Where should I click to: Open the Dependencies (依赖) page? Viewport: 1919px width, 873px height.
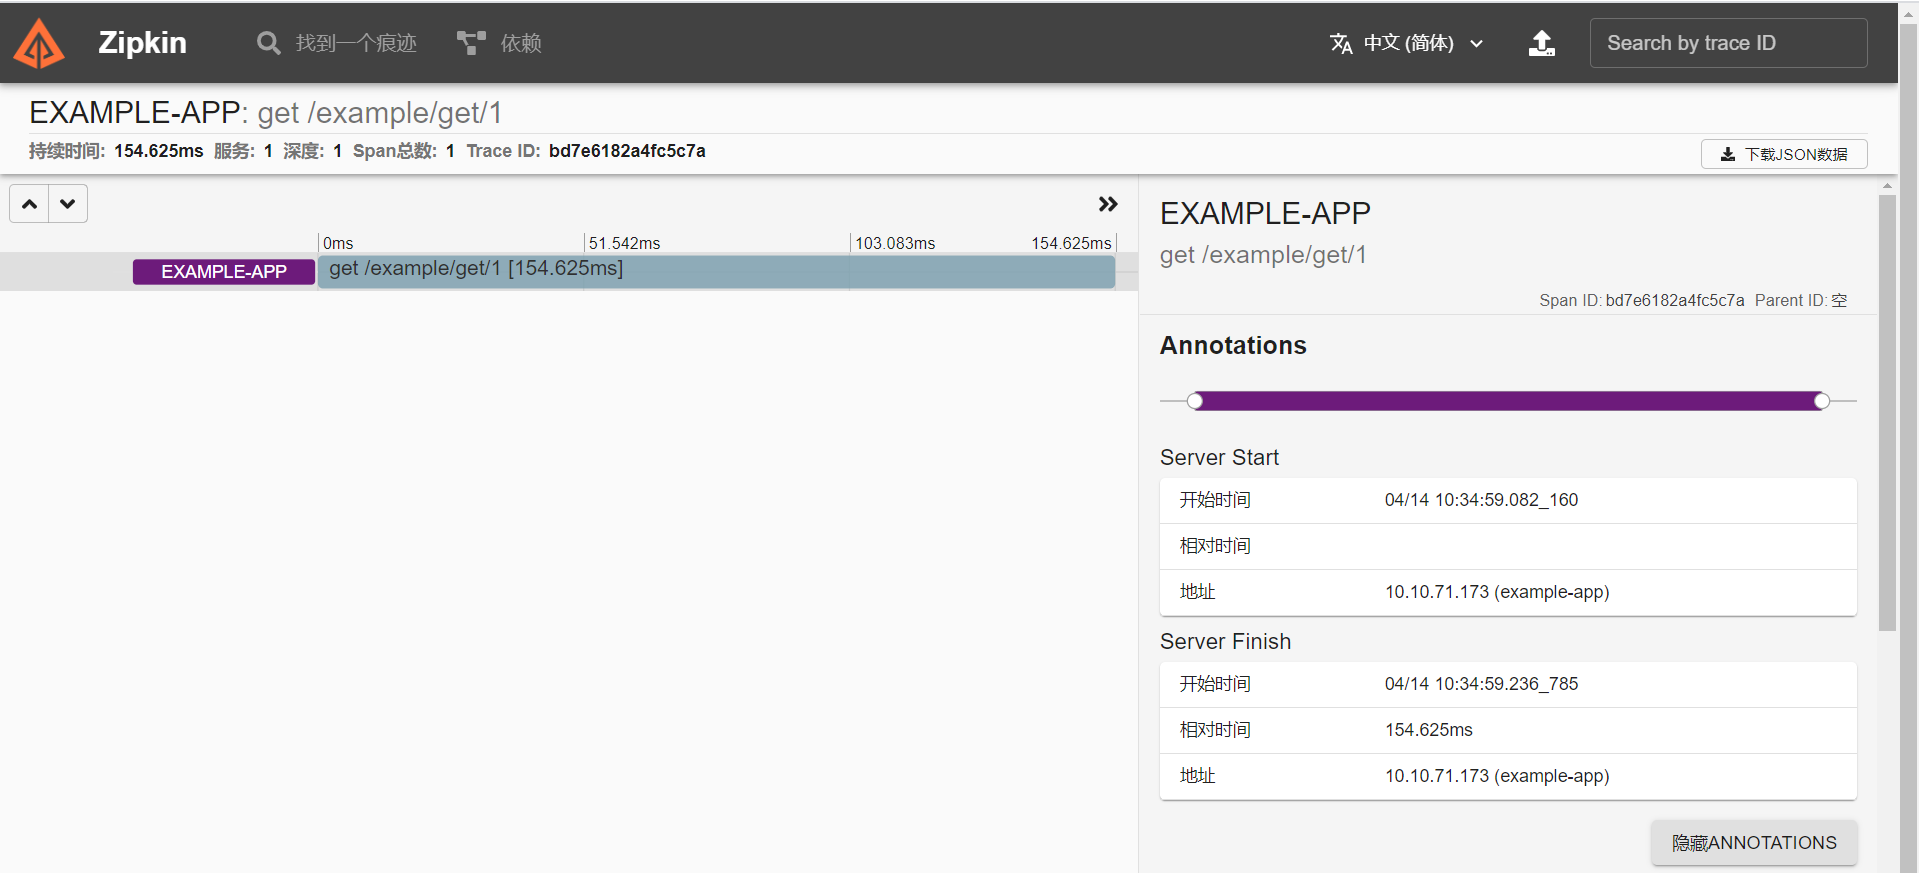click(x=500, y=43)
